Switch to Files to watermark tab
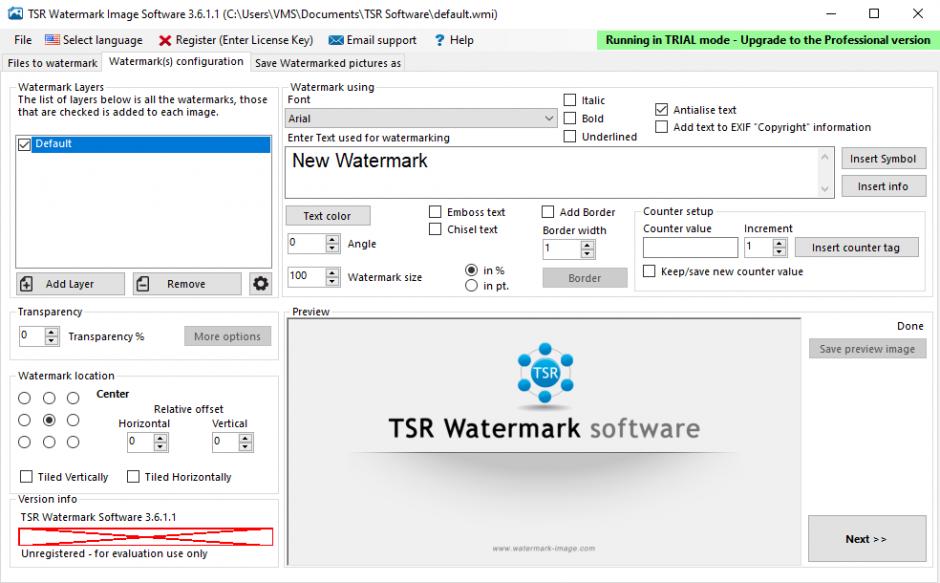 tap(52, 63)
